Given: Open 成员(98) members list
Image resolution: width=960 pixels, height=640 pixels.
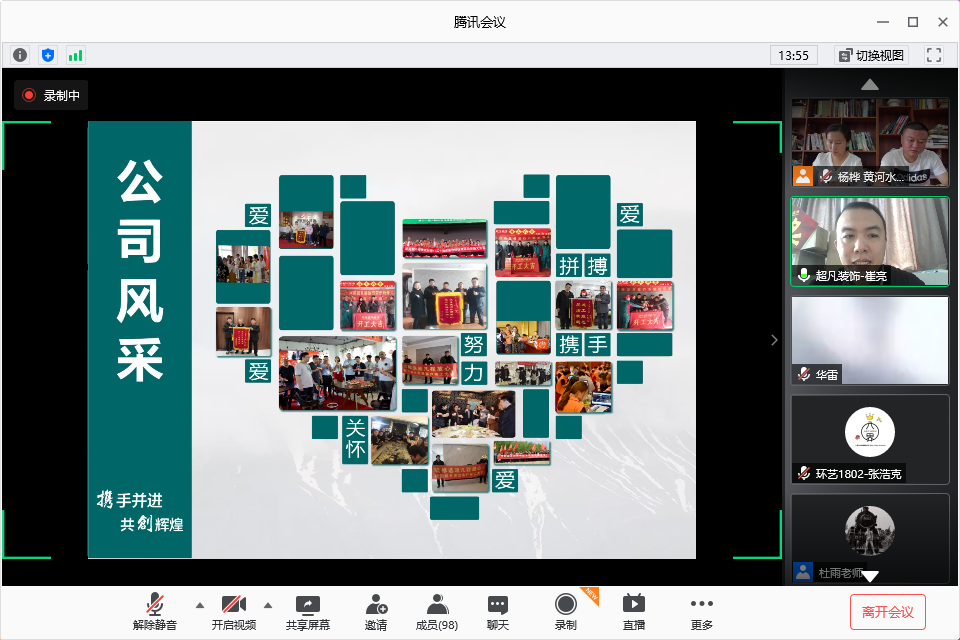Looking at the screenshot, I should click(436, 611).
